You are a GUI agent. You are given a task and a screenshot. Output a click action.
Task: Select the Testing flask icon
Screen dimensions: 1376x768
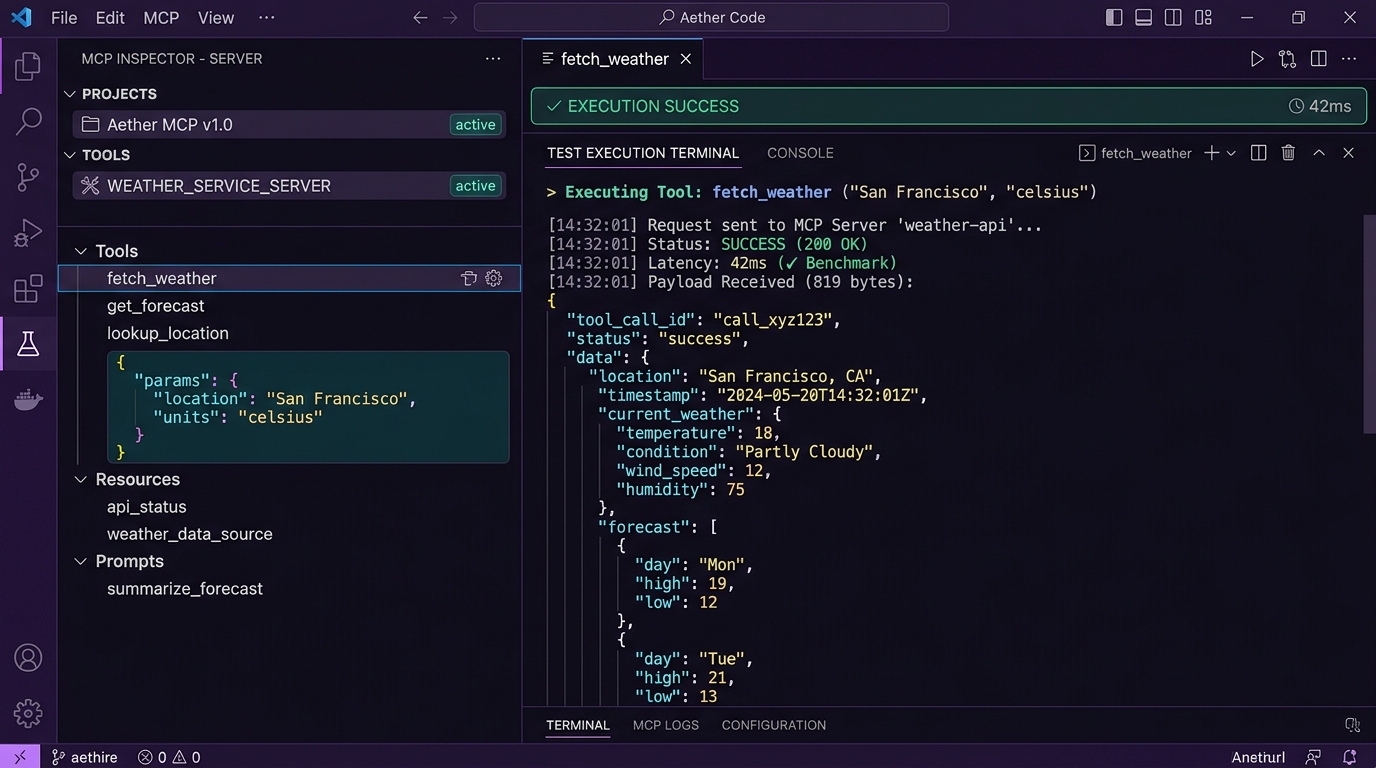pyautogui.click(x=28, y=344)
